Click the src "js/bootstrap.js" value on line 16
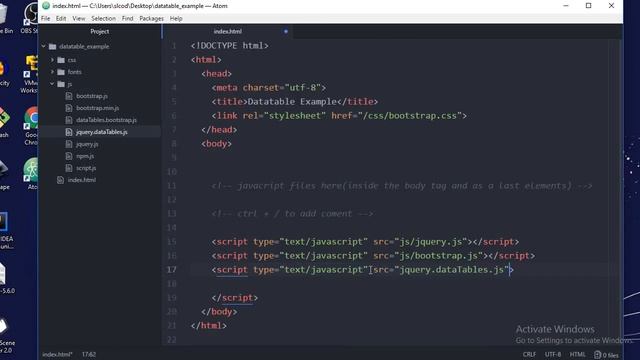Viewport: 640px width, 360px height. pos(438,256)
